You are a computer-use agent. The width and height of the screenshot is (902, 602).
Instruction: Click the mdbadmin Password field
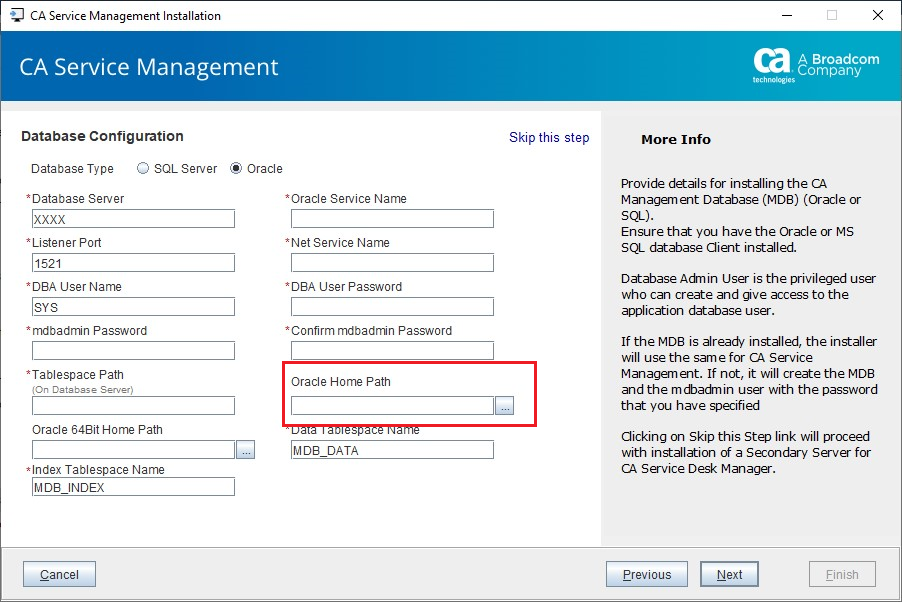click(133, 351)
